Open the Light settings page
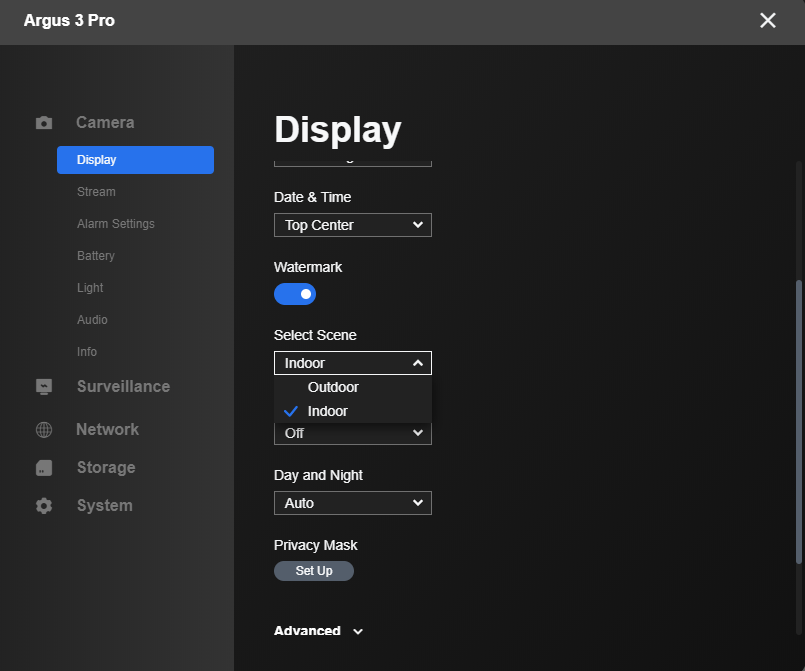 (90, 288)
